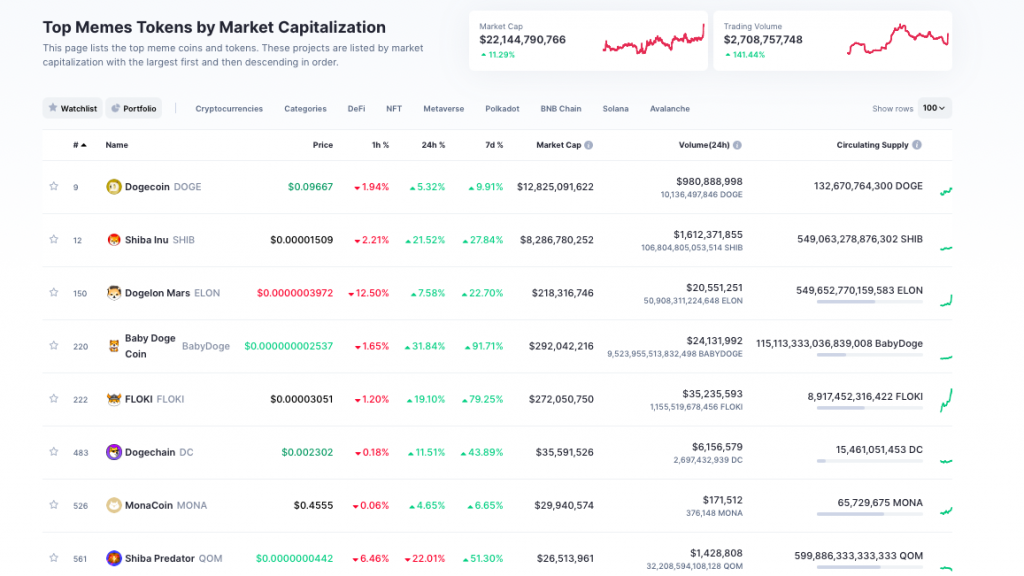
Task: Open the Avalanche tab
Action: click(669, 108)
